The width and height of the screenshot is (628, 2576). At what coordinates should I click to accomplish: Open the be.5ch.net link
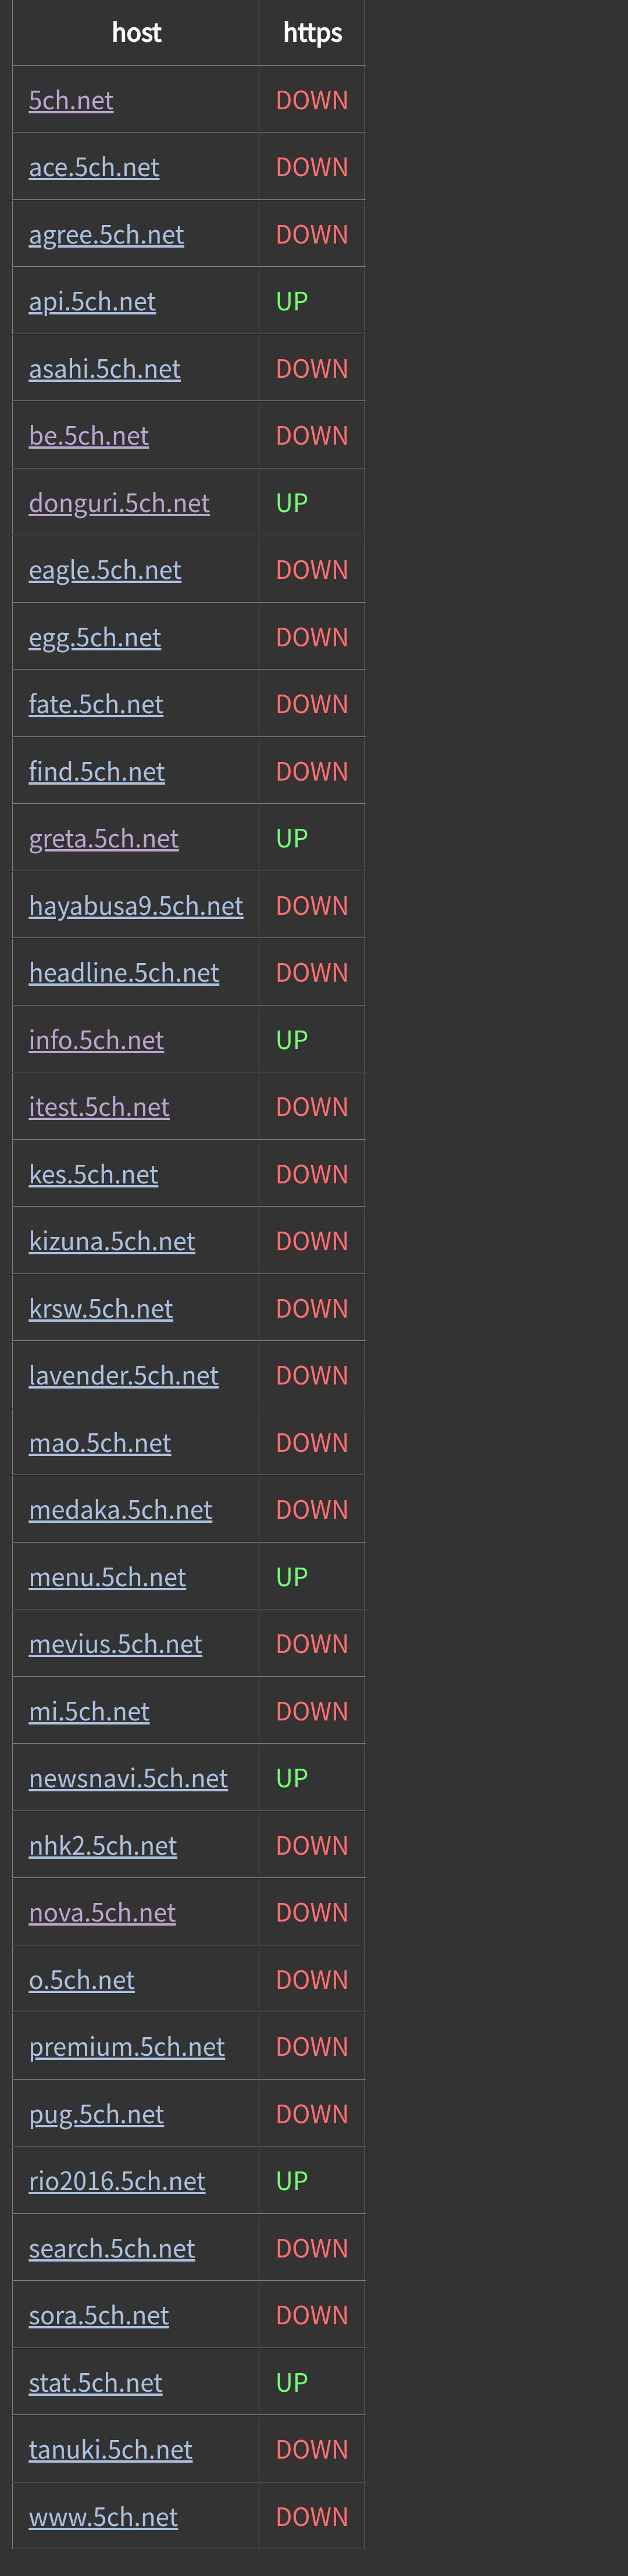pyautogui.click(x=89, y=436)
